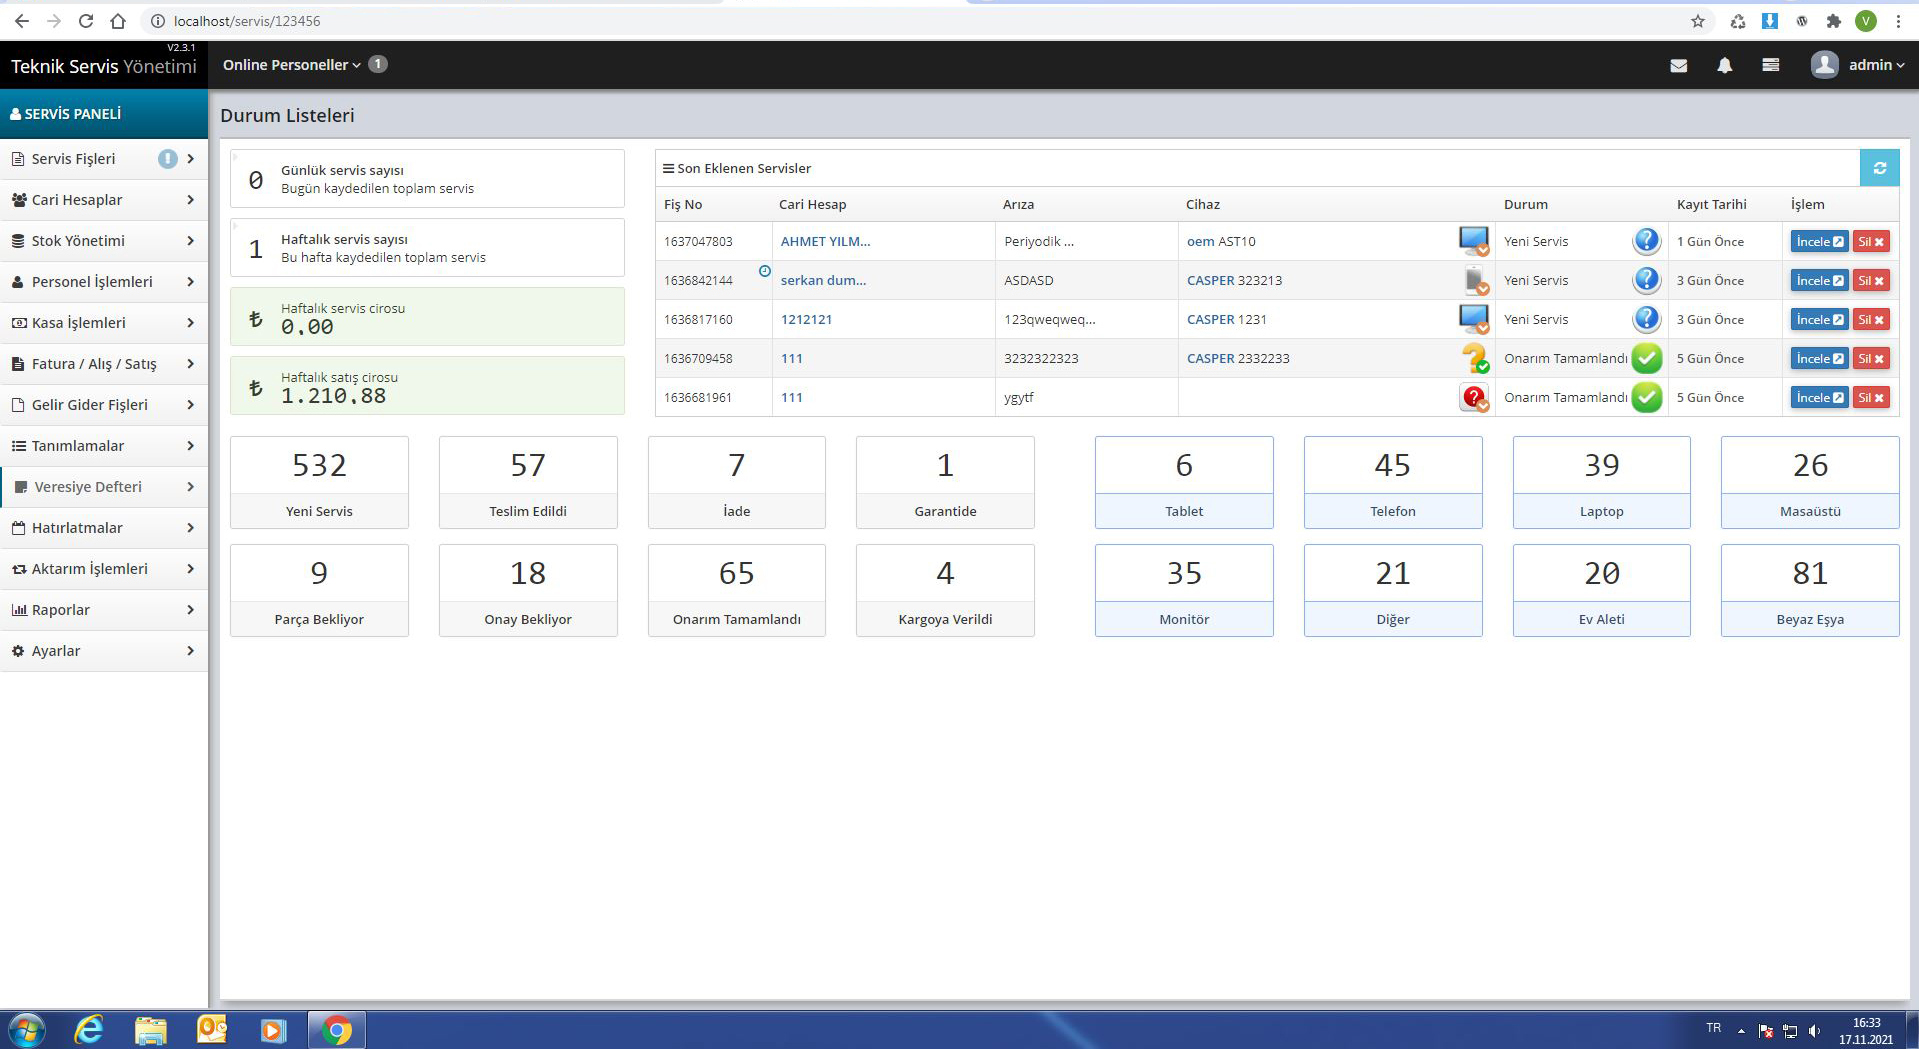Click Sil button for fiş 1636817160
The width and height of the screenshot is (1919, 1049).
click(x=1870, y=320)
